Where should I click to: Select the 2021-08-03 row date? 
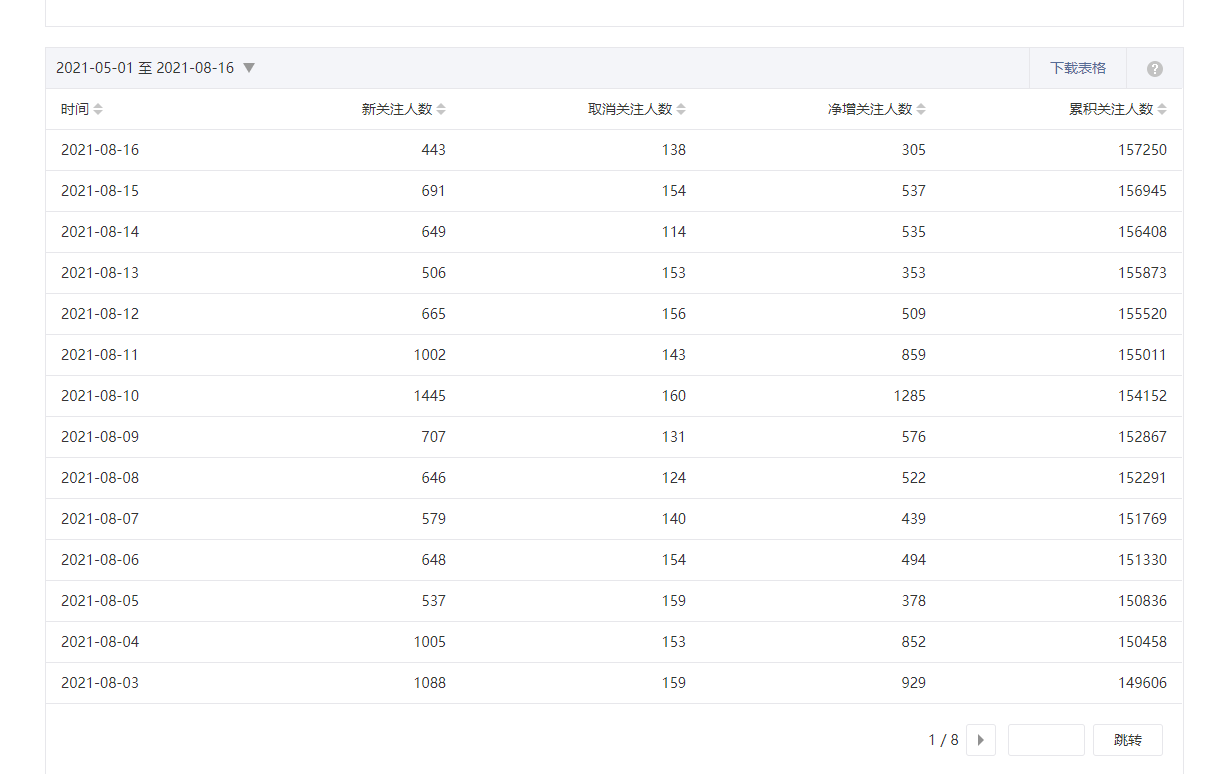tap(100, 683)
